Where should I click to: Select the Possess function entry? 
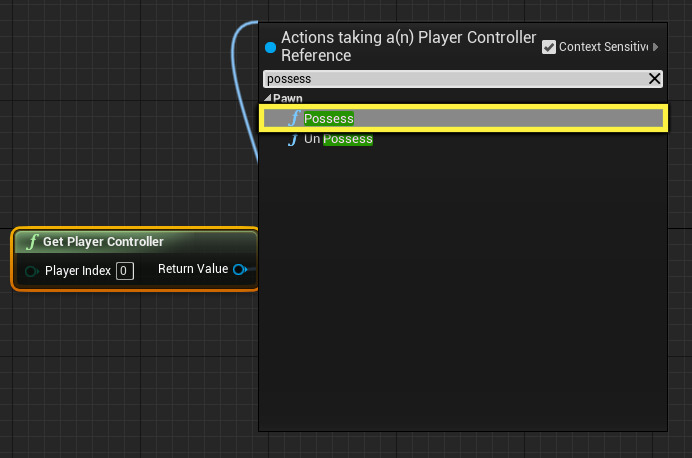click(x=463, y=118)
